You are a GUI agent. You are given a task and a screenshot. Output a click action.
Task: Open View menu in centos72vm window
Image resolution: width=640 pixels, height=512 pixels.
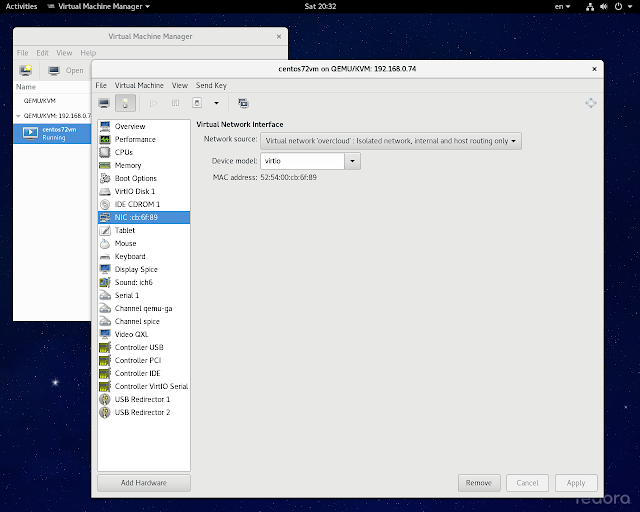(180, 85)
